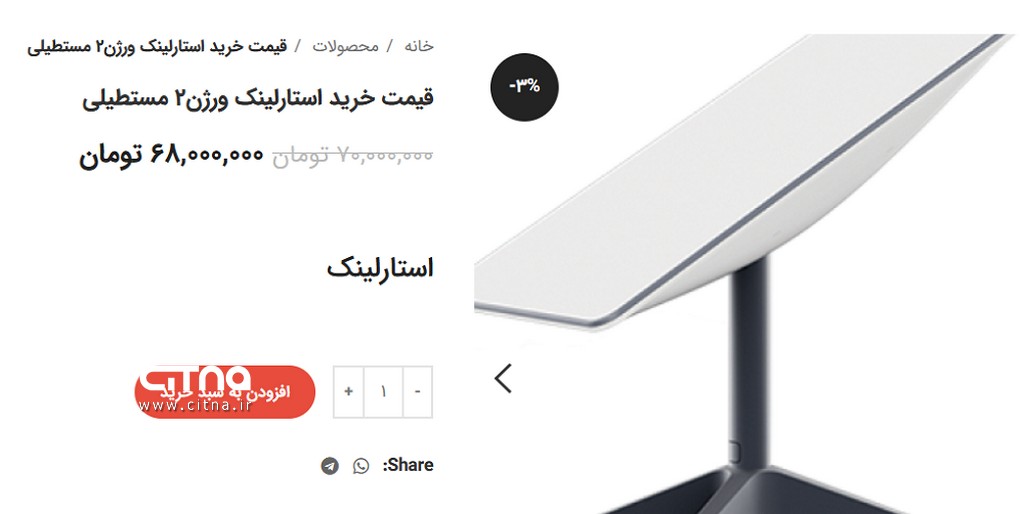The width and height of the screenshot is (1024, 514).
Task: Select the quantity input field
Action: [383, 391]
